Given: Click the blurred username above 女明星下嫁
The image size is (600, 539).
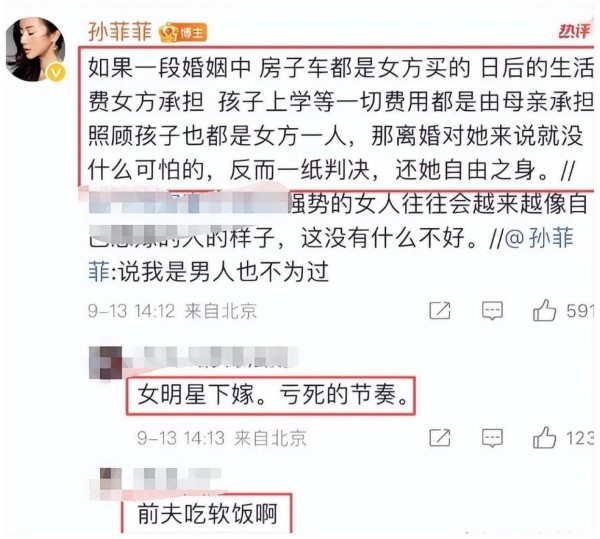Looking at the screenshot, I should coord(211,357).
